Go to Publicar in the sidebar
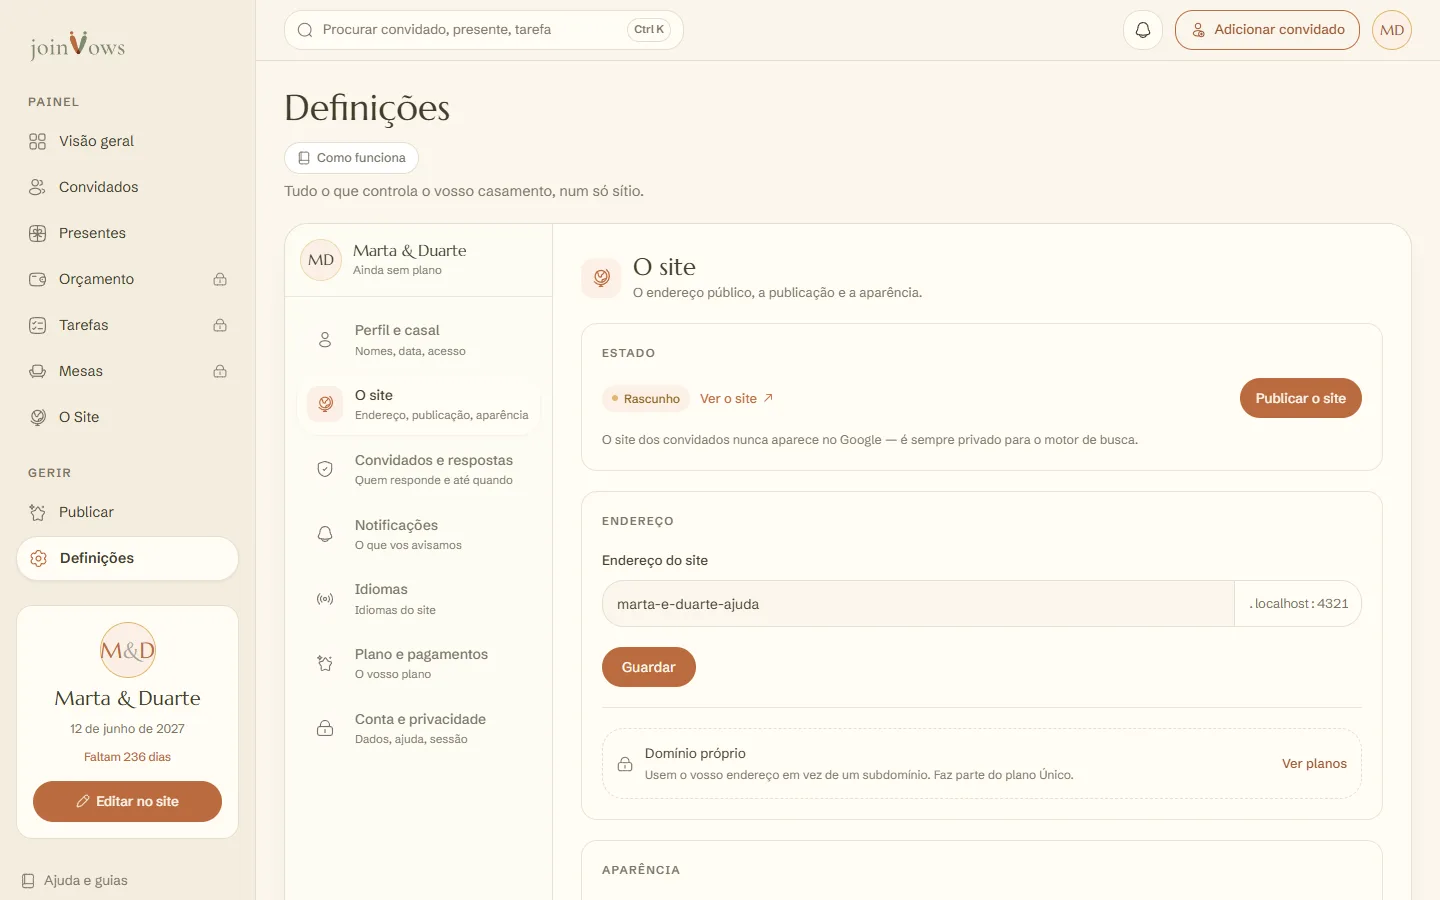 (x=127, y=512)
